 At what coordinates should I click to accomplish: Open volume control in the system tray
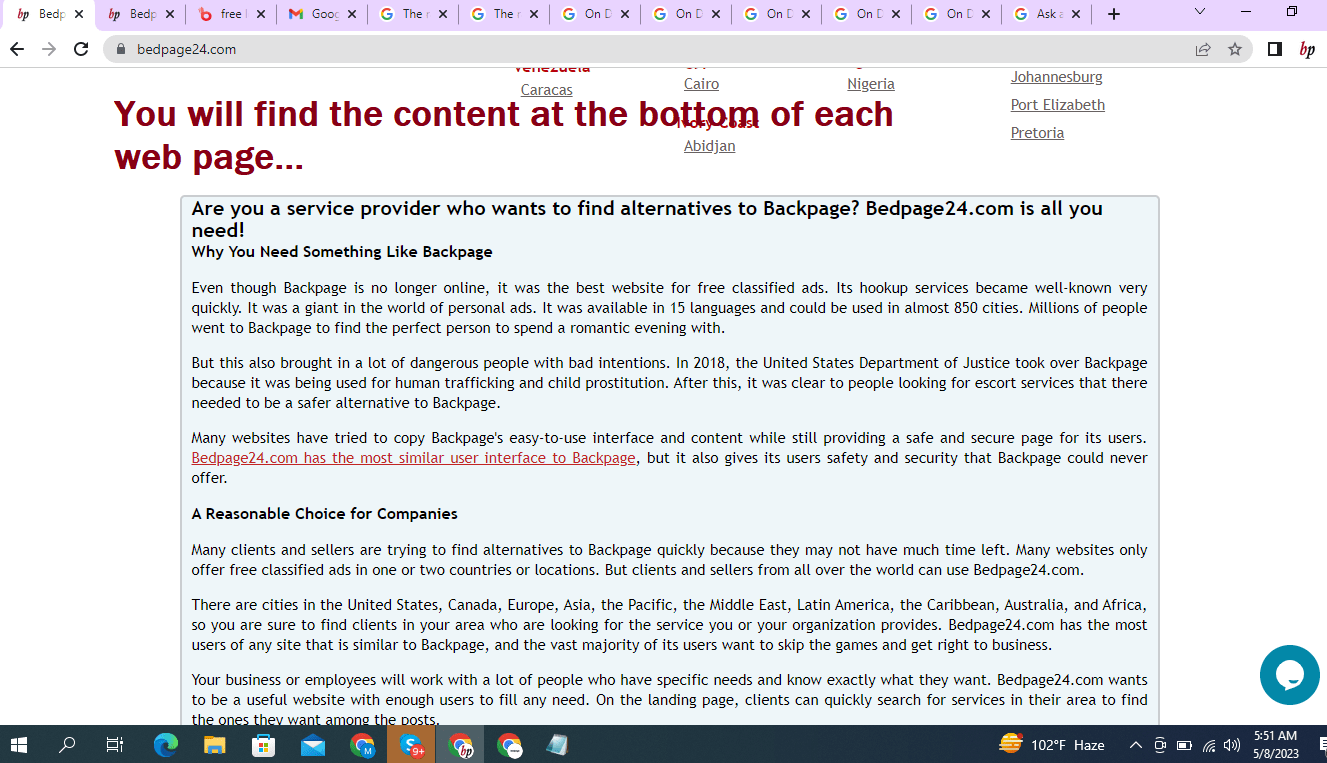1232,745
